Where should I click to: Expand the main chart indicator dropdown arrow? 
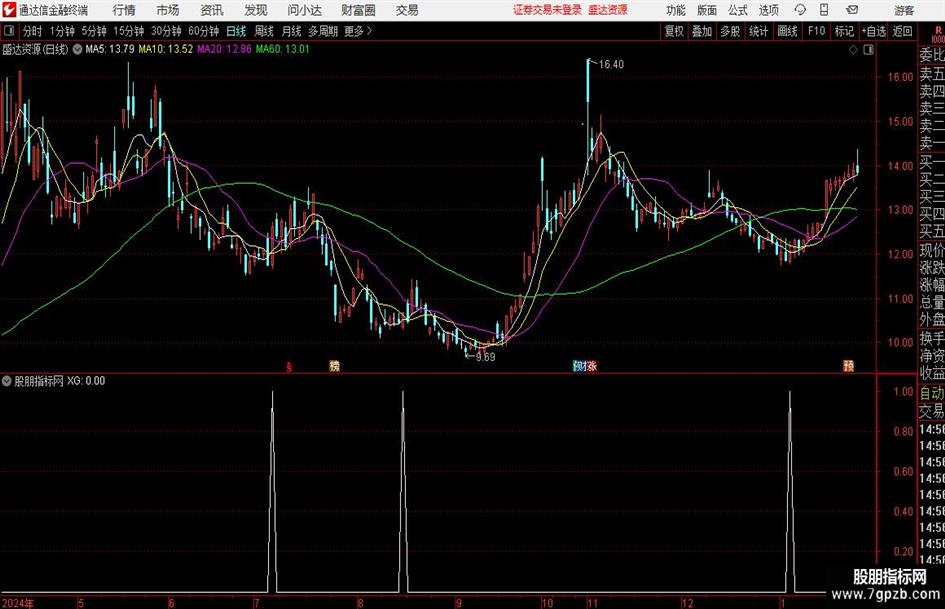(77, 49)
